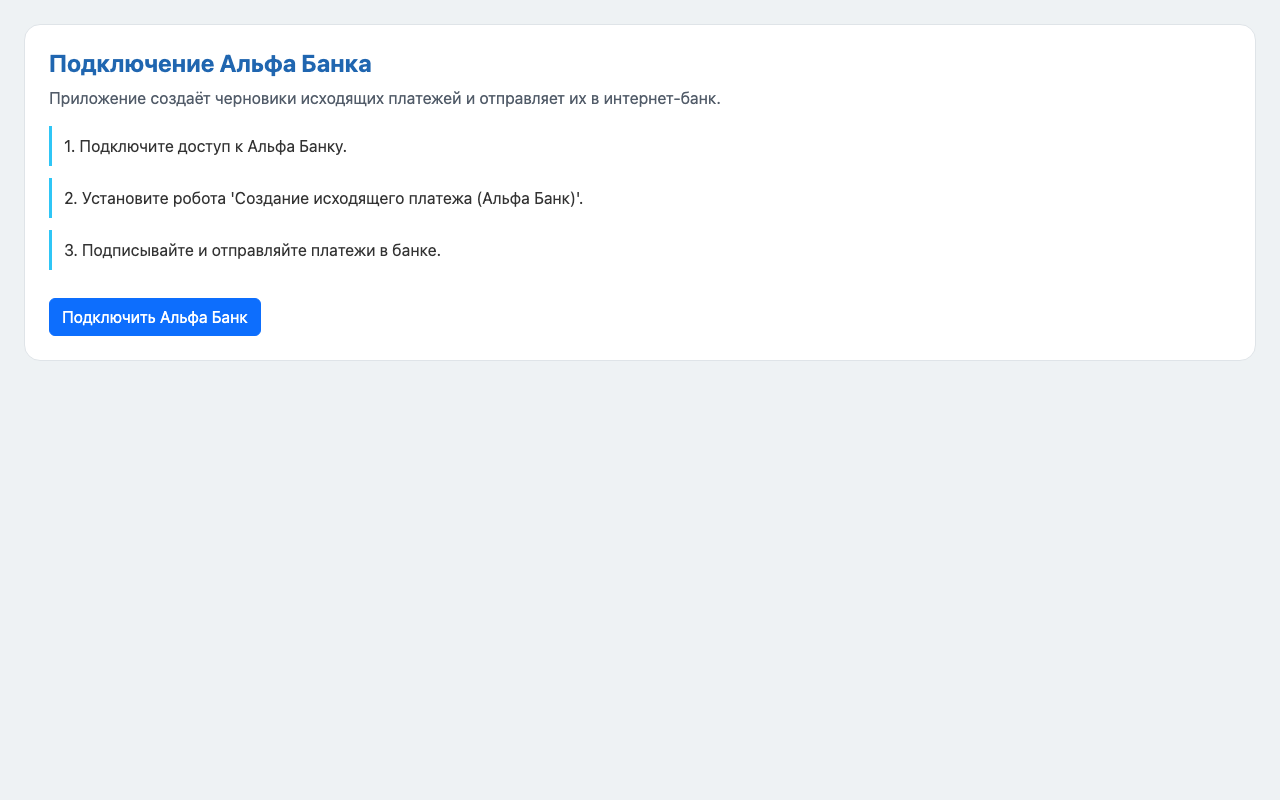
Task: Click the empty gray background below the card
Action: coord(640,580)
